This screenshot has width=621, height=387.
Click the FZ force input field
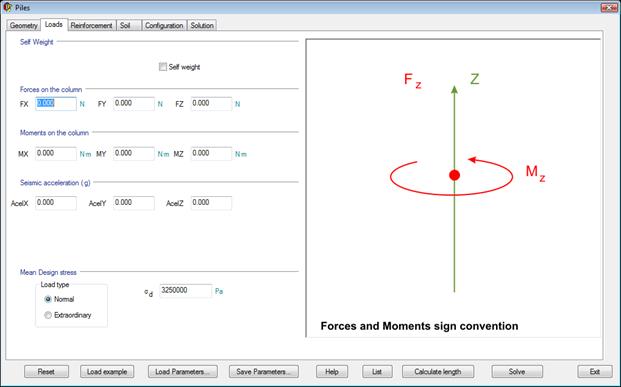coord(211,104)
